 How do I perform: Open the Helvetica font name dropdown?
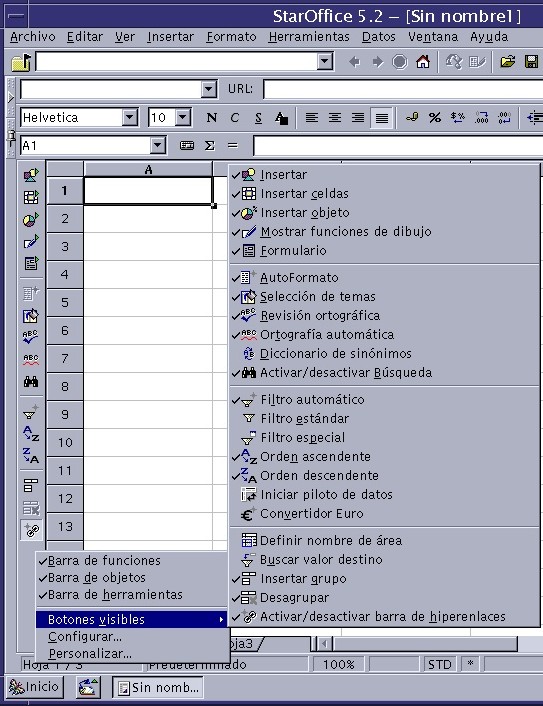(x=129, y=118)
